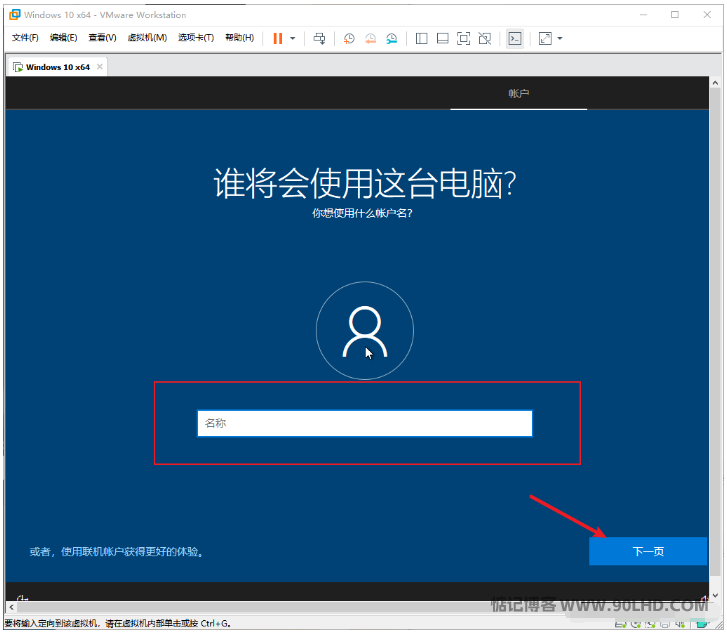Click the take snapshot clock icon
This screenshot has width=727, height=634.
coord(349,38)
